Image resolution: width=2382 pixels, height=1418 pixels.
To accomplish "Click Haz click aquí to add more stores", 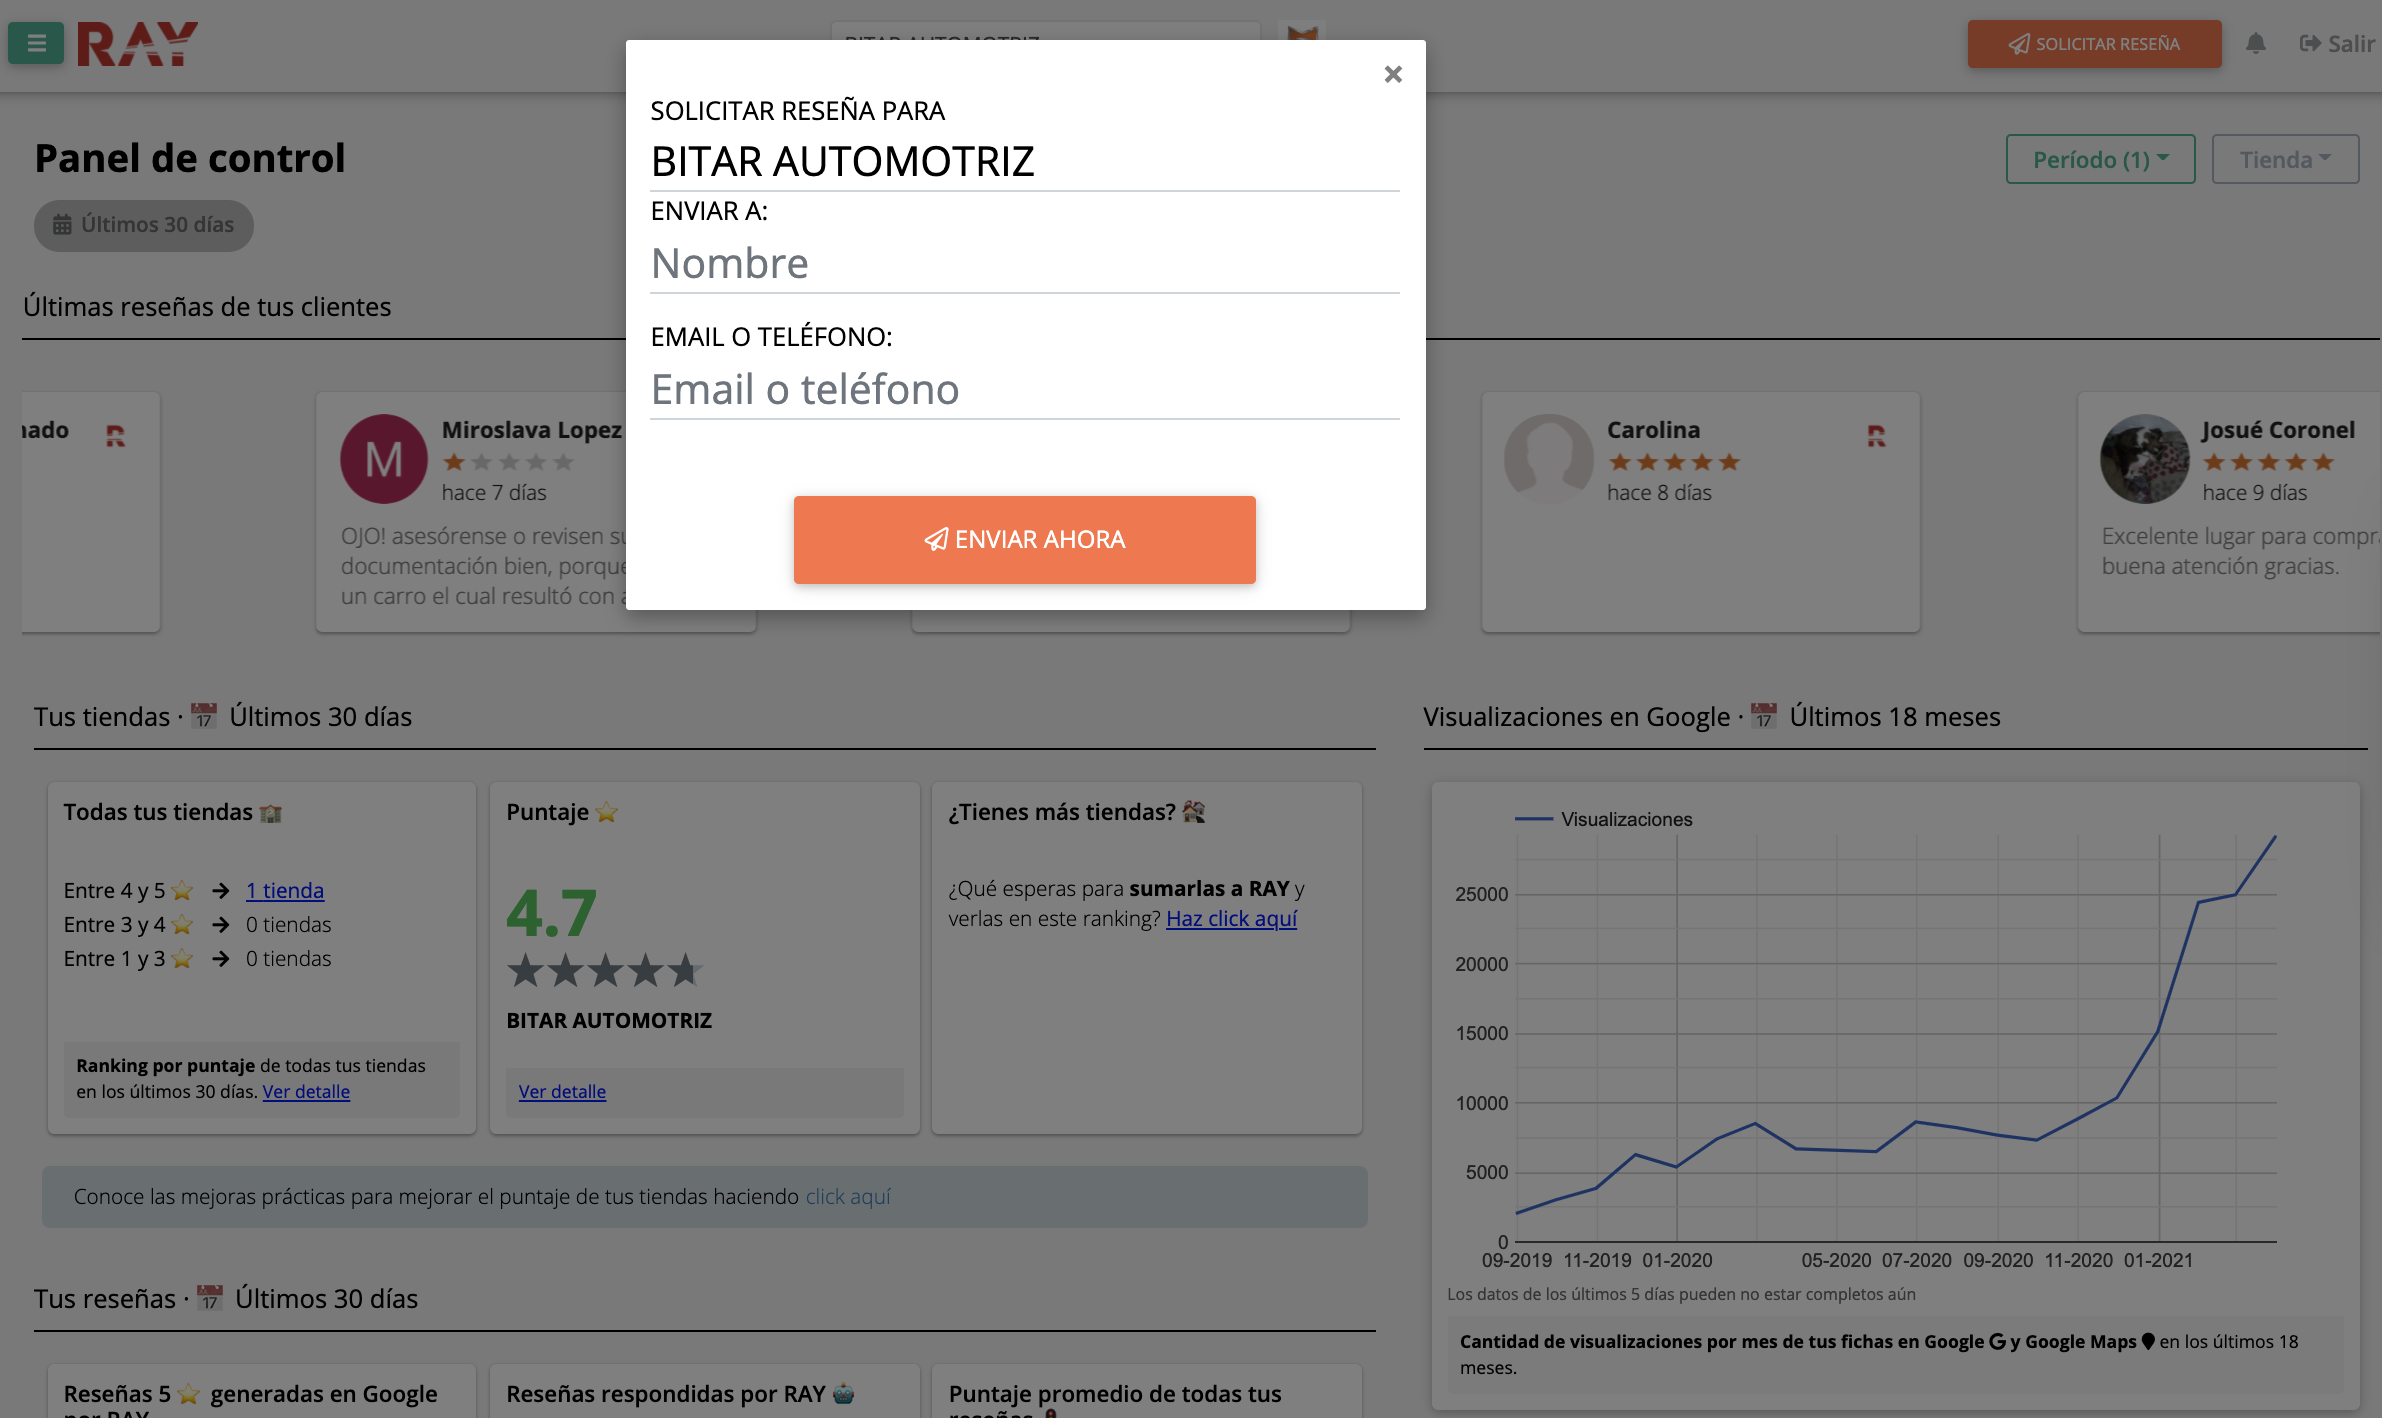I will (x=1231, y=918).
